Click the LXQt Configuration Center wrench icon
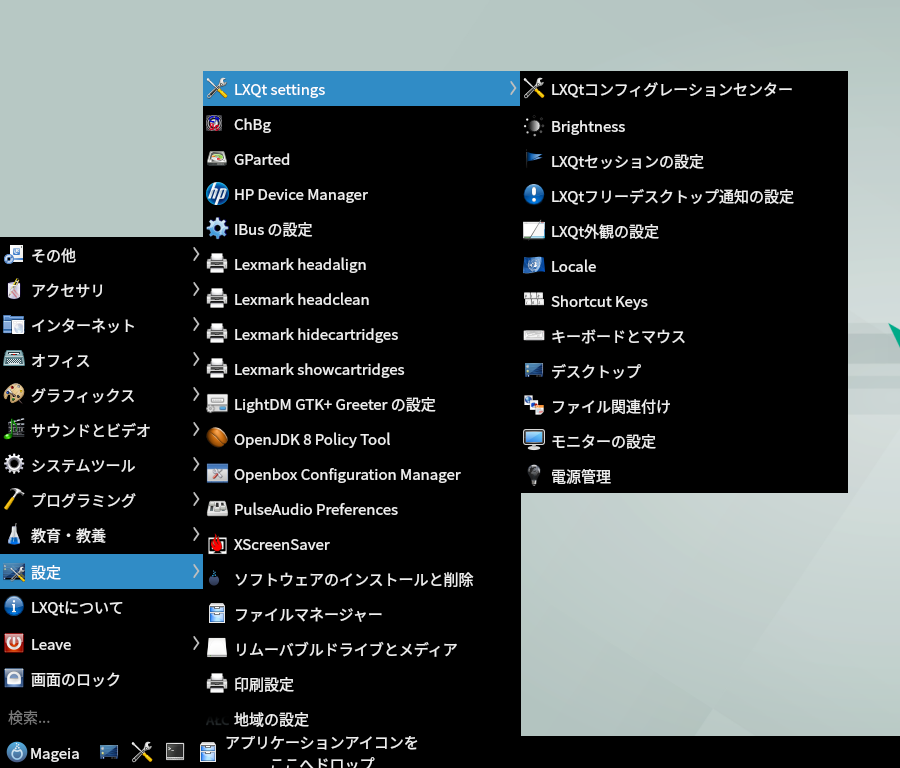The height and width of the screenshot is (768, 900). pos(534,88)
